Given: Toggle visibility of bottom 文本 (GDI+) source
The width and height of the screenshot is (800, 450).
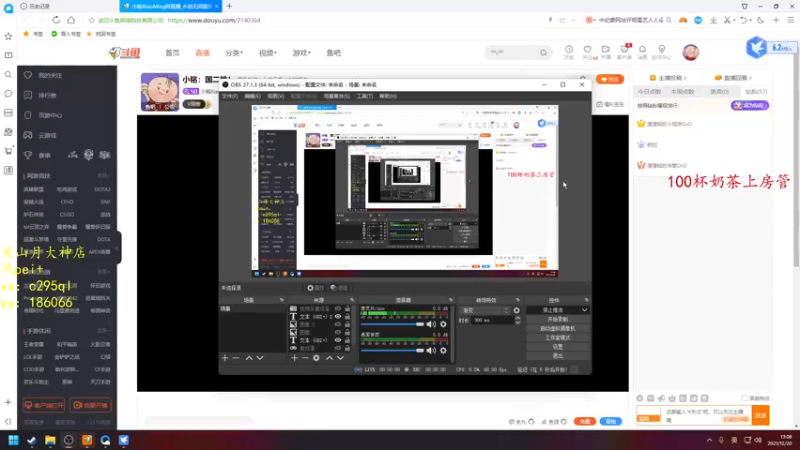Looking at the screenshot, I should coord(338,340).
